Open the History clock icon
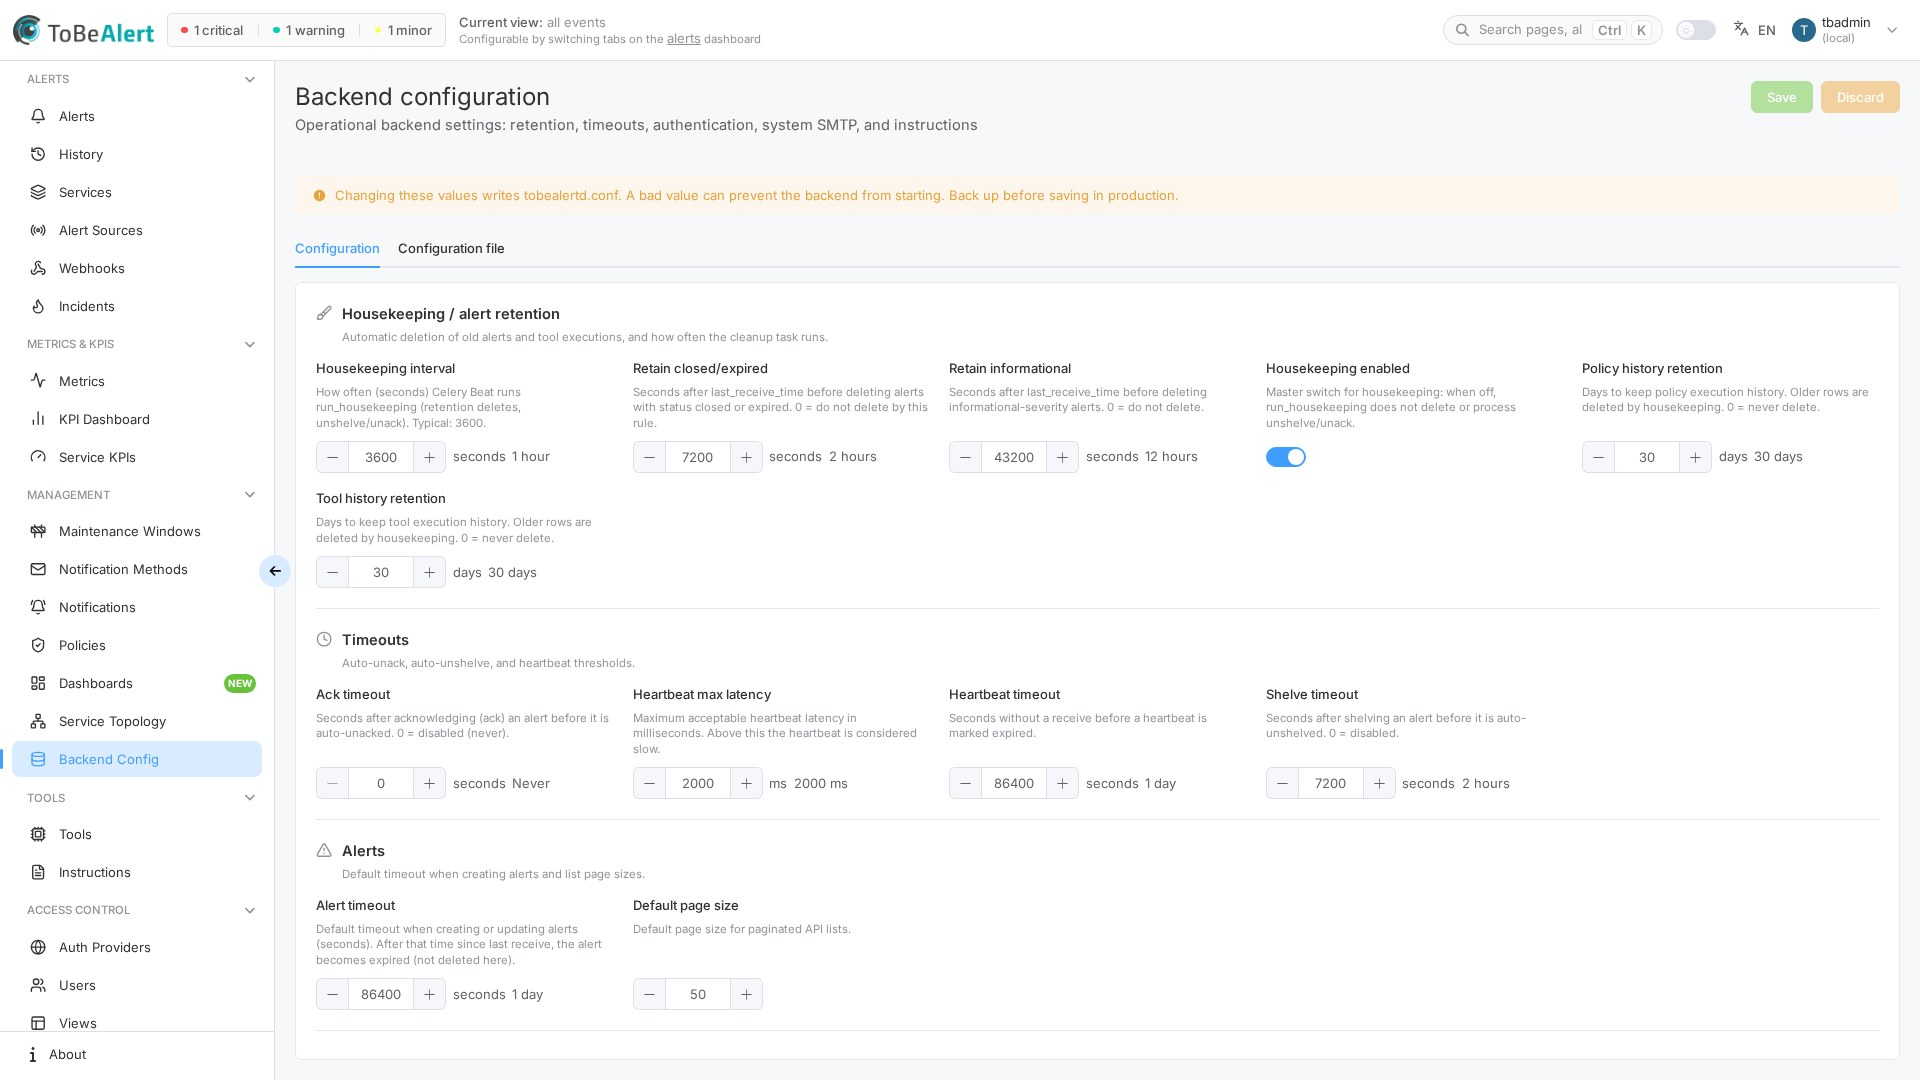Image resolution: width=1920 pixels, height=1080 pixels. [x=38, y=154]
